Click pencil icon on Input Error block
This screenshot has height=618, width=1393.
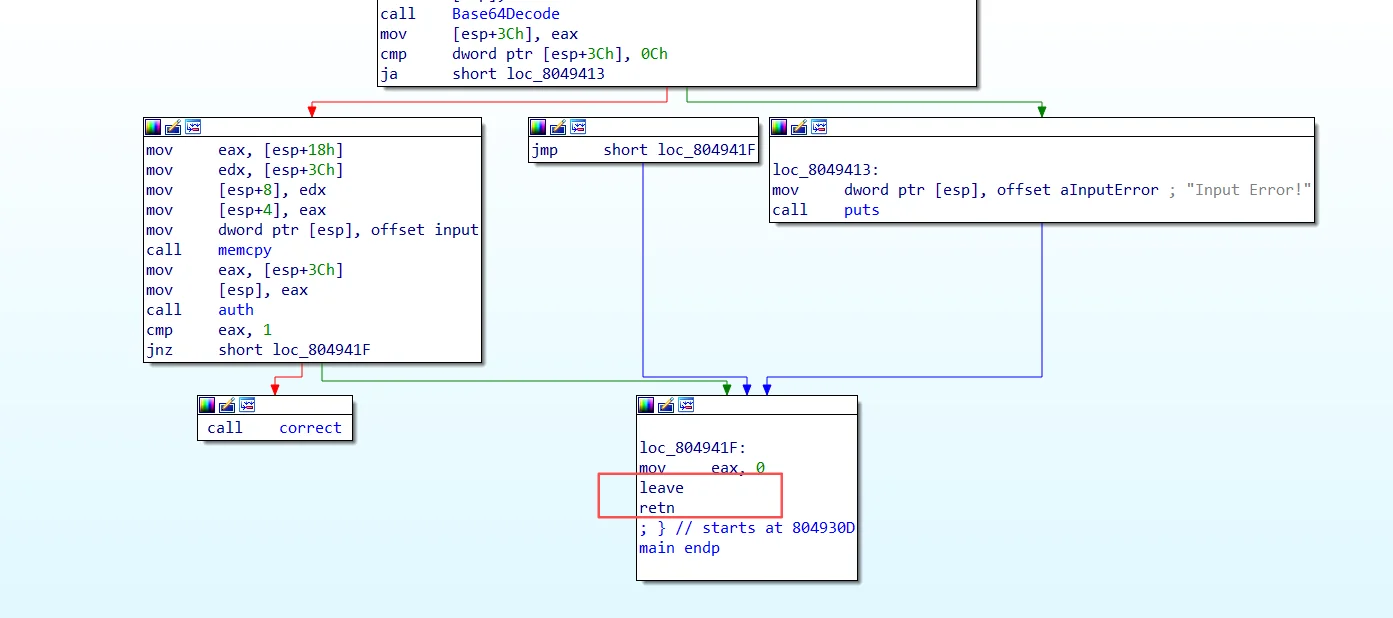pos(799,127)
